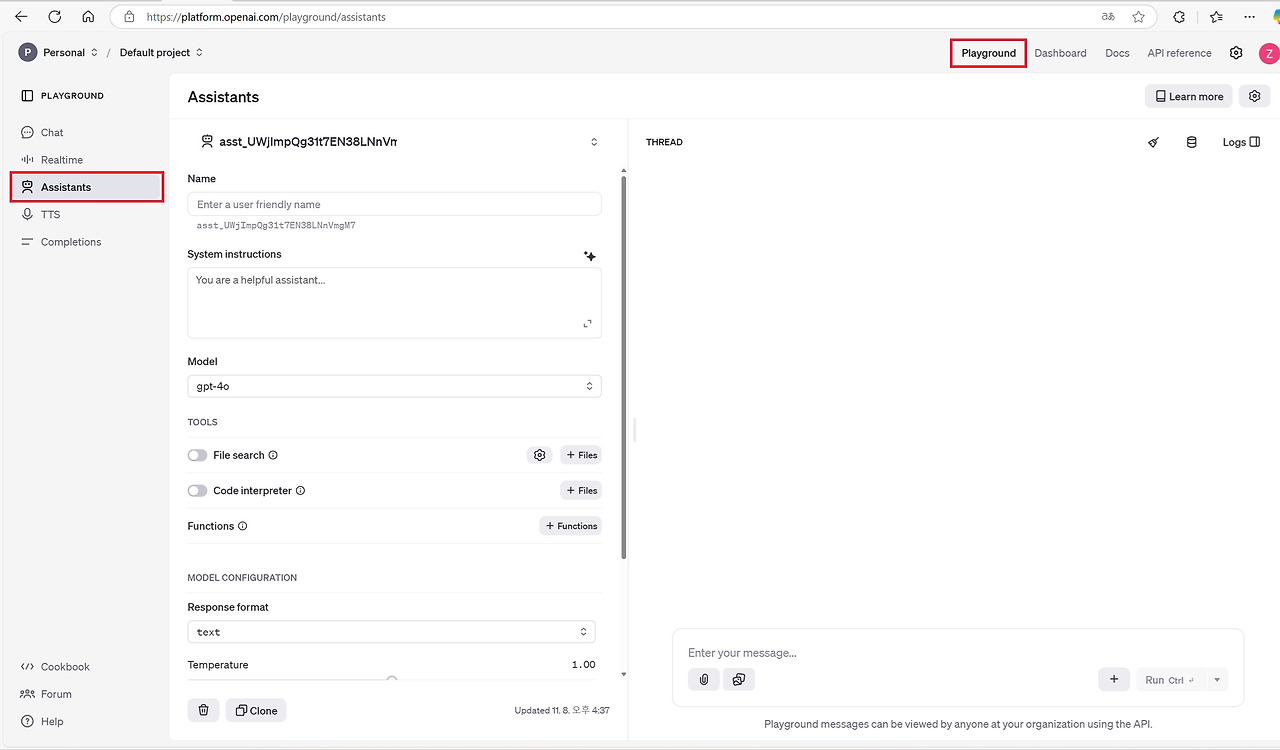Expand the System instructions editor
The image size is (1280, 750).
[x=587, y=324]
